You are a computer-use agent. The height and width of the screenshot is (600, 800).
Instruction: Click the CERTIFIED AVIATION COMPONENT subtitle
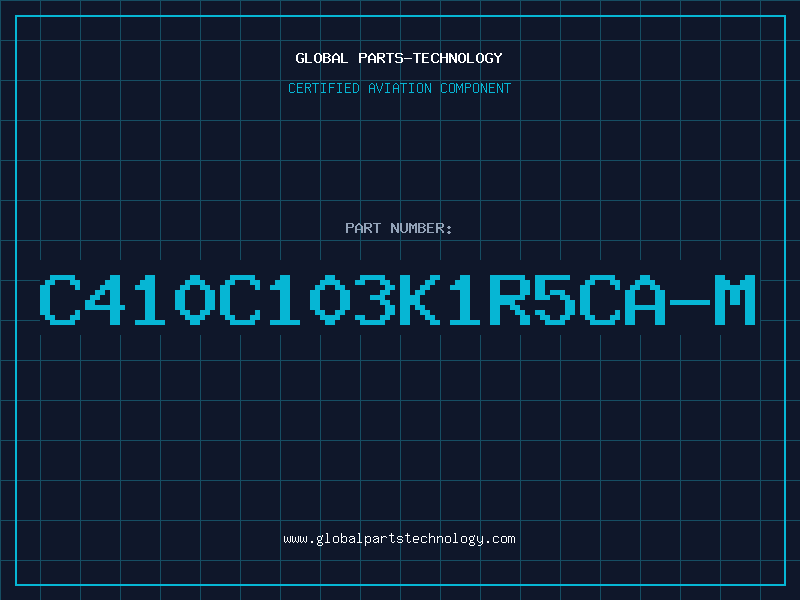(399, 88)
